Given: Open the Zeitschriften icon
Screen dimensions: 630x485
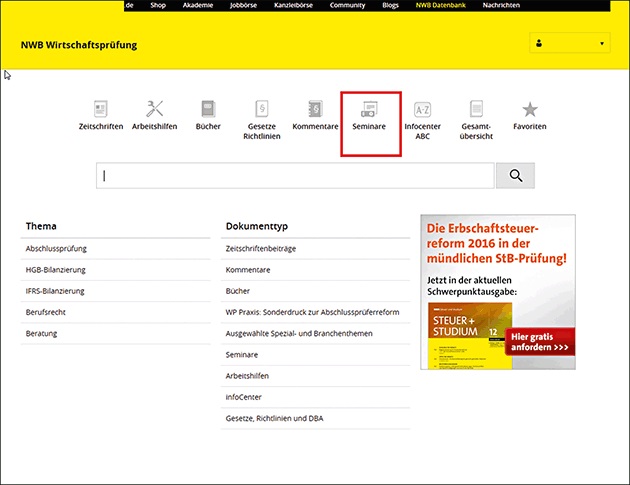Looking at the screenshot, I should pyautogui.click(x=100, y=109).
